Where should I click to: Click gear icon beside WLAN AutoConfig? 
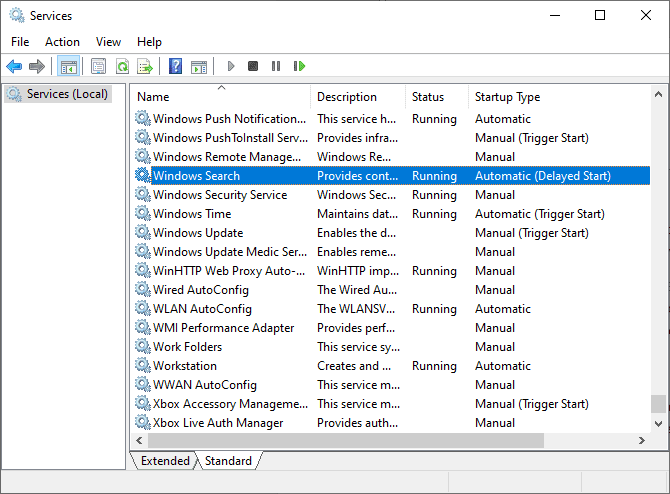(143, 308)
